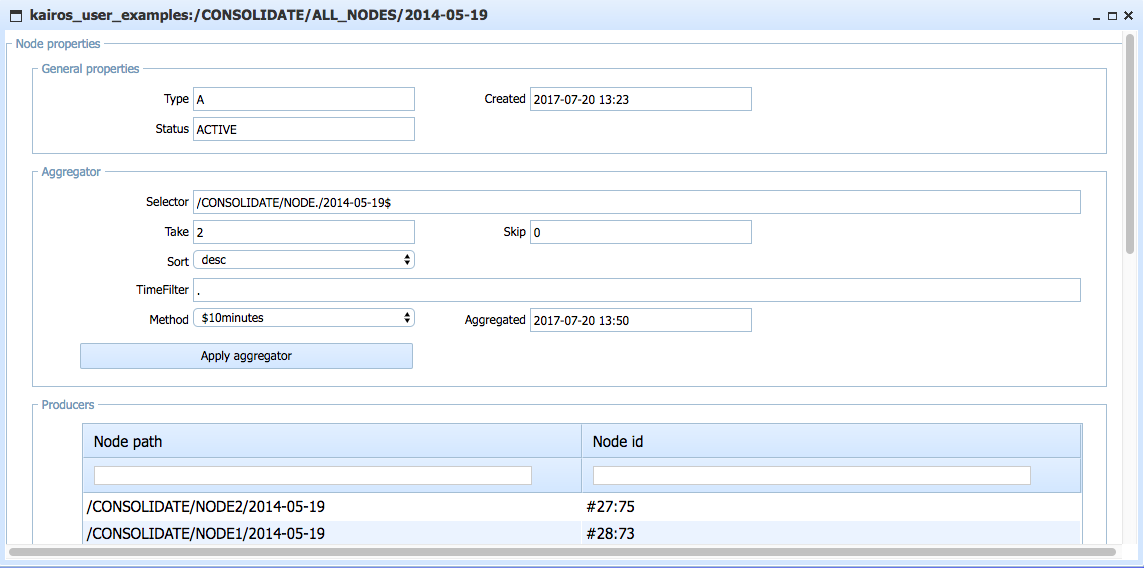Click the Node path filter box
Screen dimensions: 1144x568
click(x=313, y=475)
